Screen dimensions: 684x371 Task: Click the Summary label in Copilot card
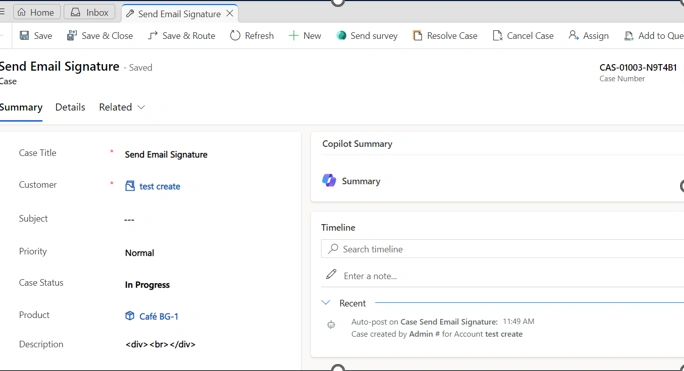click(361, 181)
